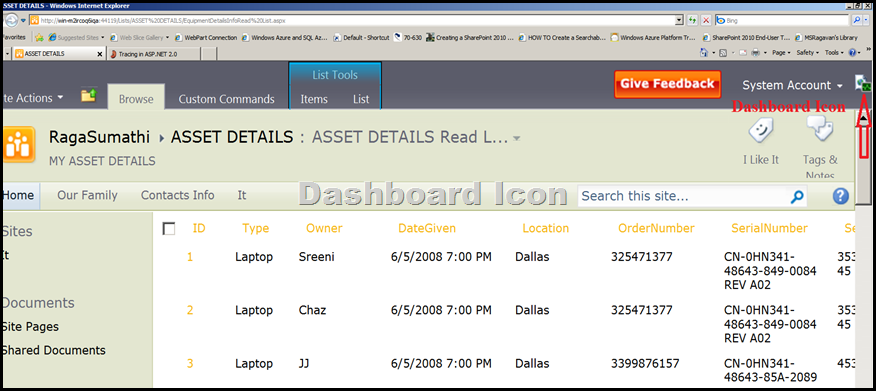Click the Navigate Up folder icon
Screen dimensions: 876x391
click(88, 96)
